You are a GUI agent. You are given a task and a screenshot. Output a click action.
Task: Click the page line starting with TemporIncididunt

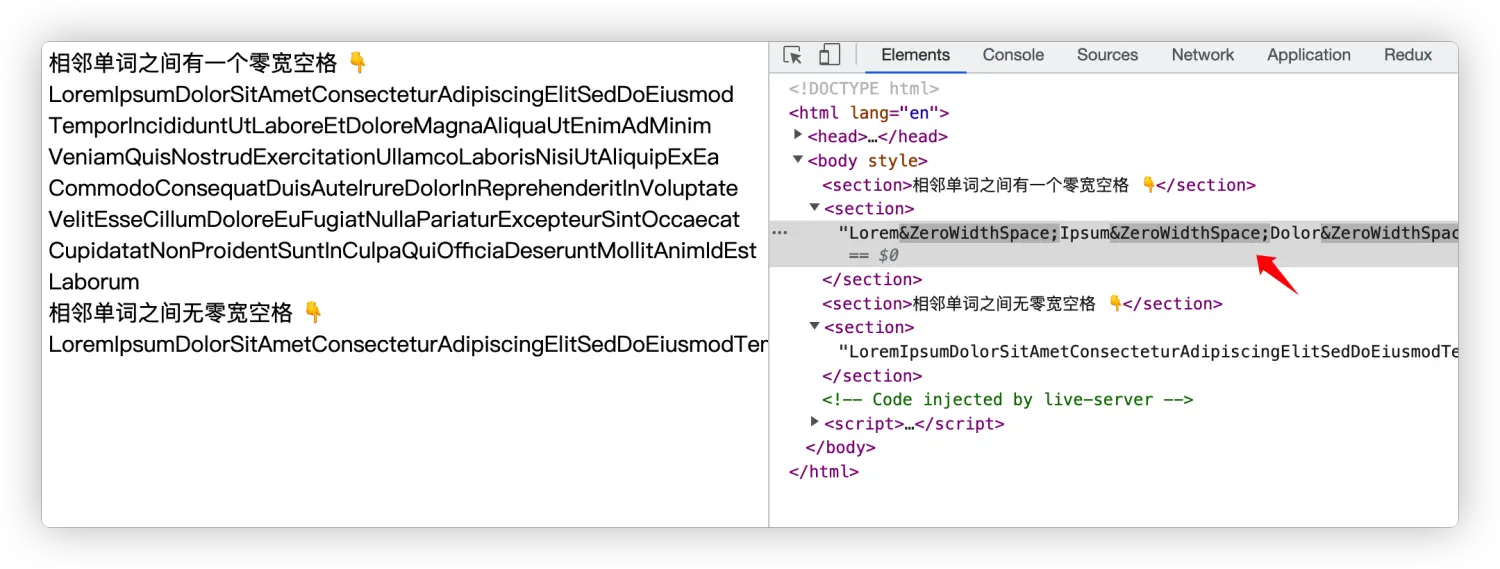point(380,126)
